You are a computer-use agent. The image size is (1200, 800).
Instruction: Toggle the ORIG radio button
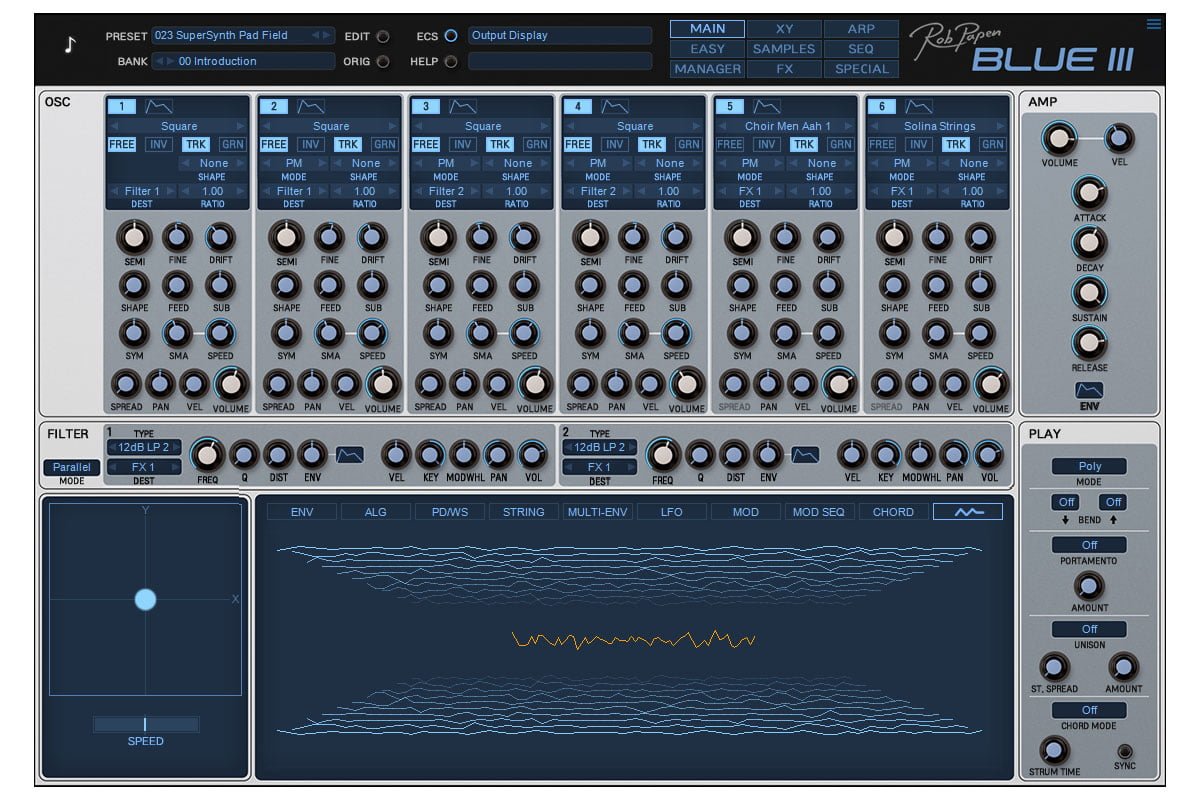click(383, 62)
